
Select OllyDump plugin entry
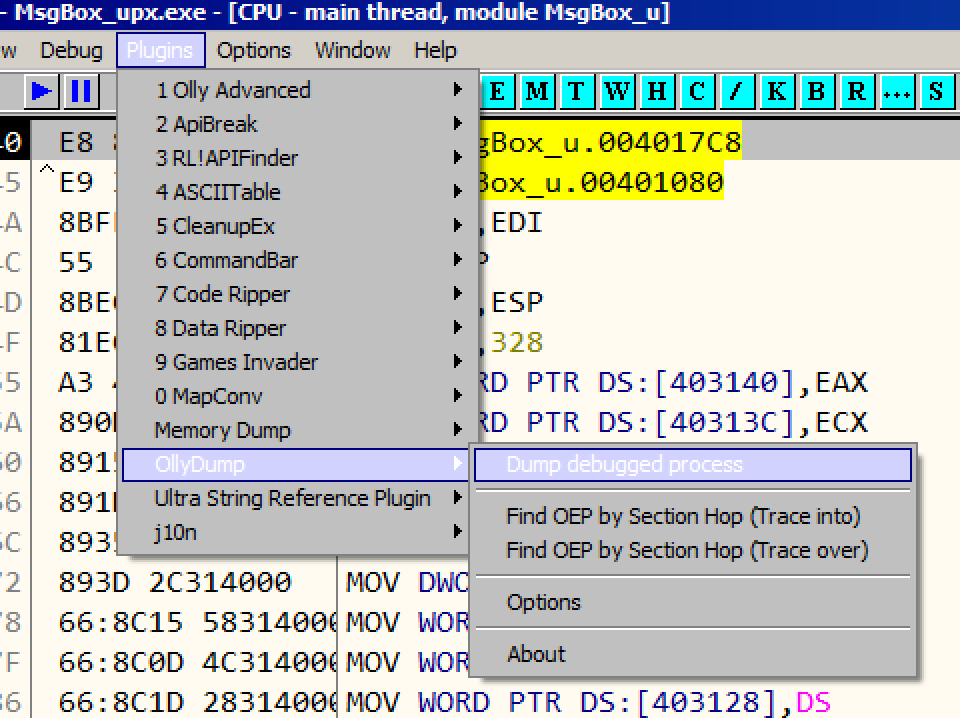pos(296,465)
